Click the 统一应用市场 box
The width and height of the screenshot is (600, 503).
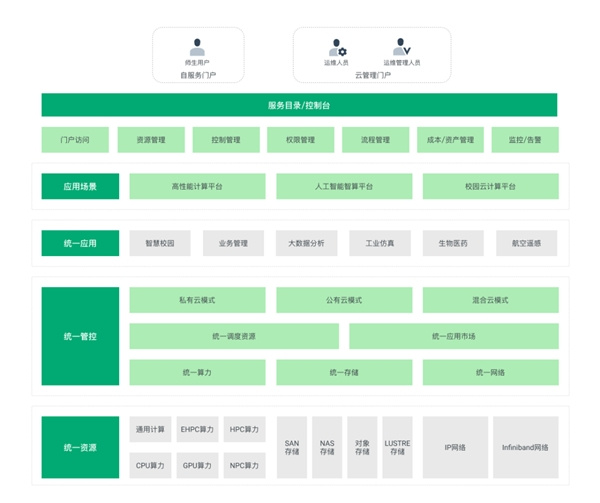pos(454,336)
